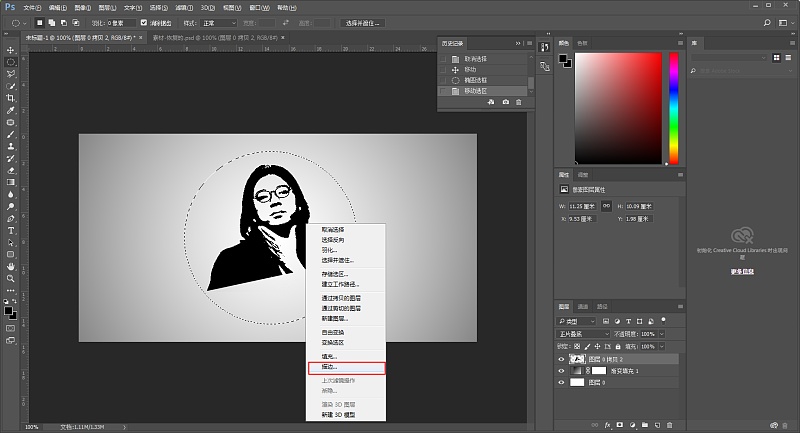This screenshot has width=800, height=433.
Task: Click the feather 0 像素 input field
Action: pyautogui.click(x=121, y=23)
